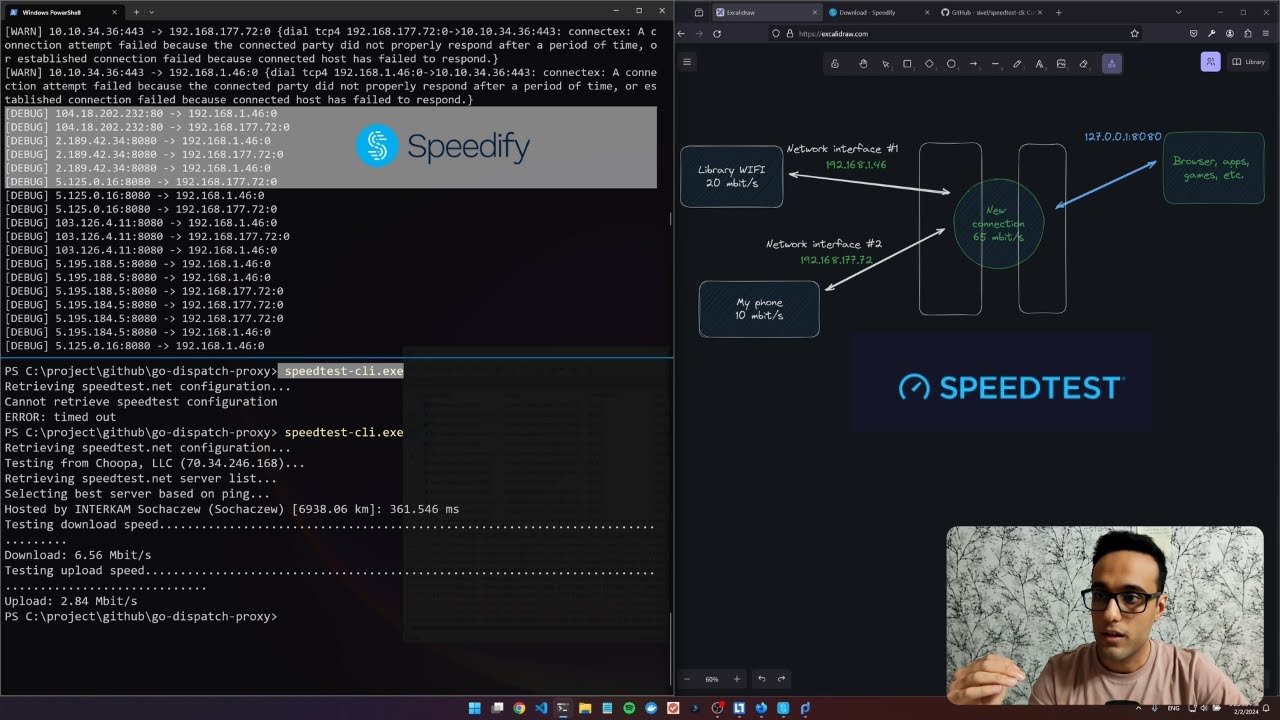Image resolution: width=1280 pixels, height=720 pixels.
Task: Click the '127.0.0.1:8080' text label
Action: 1123,136
